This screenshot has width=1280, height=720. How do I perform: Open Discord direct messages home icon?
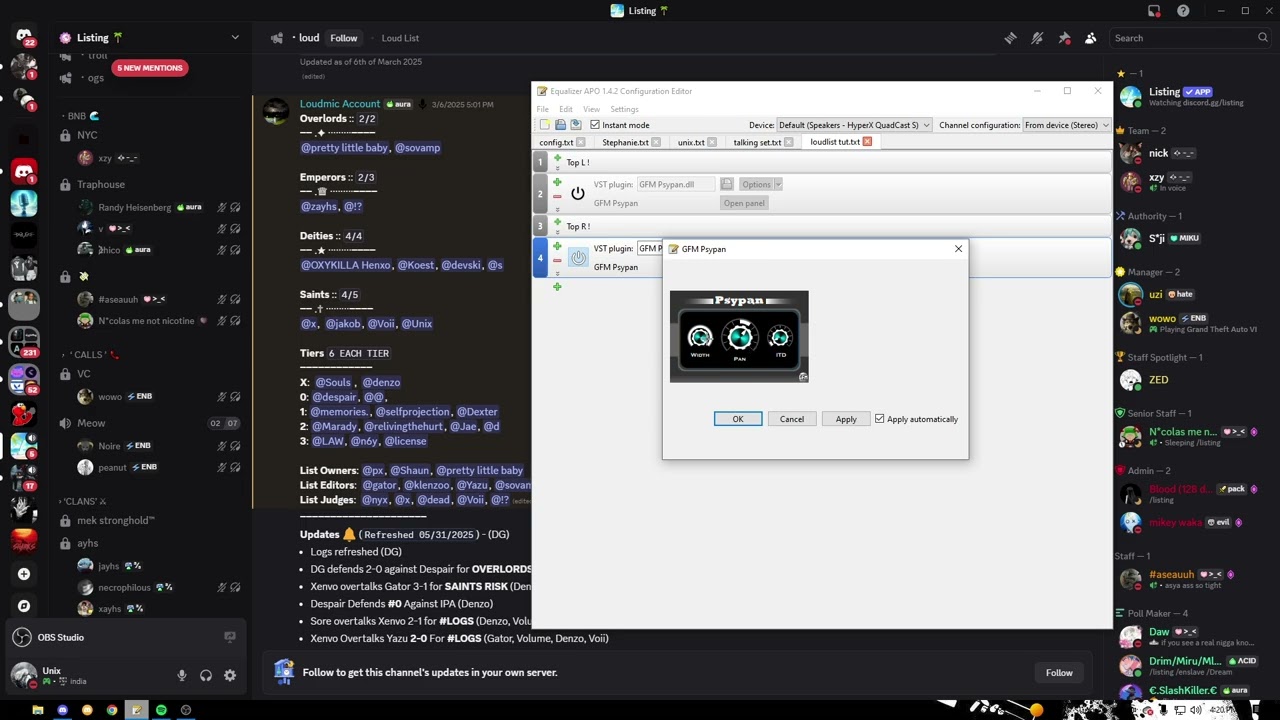(x=24, y=36)
